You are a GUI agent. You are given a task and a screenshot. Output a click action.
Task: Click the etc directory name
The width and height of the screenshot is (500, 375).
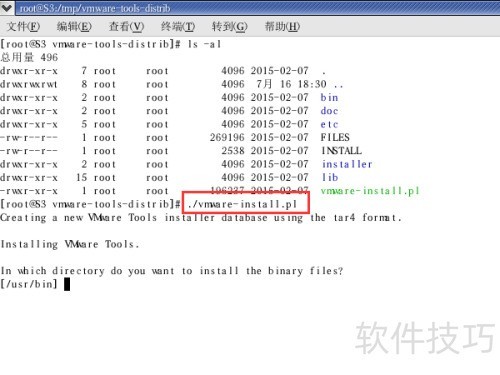tap(329, 124)
